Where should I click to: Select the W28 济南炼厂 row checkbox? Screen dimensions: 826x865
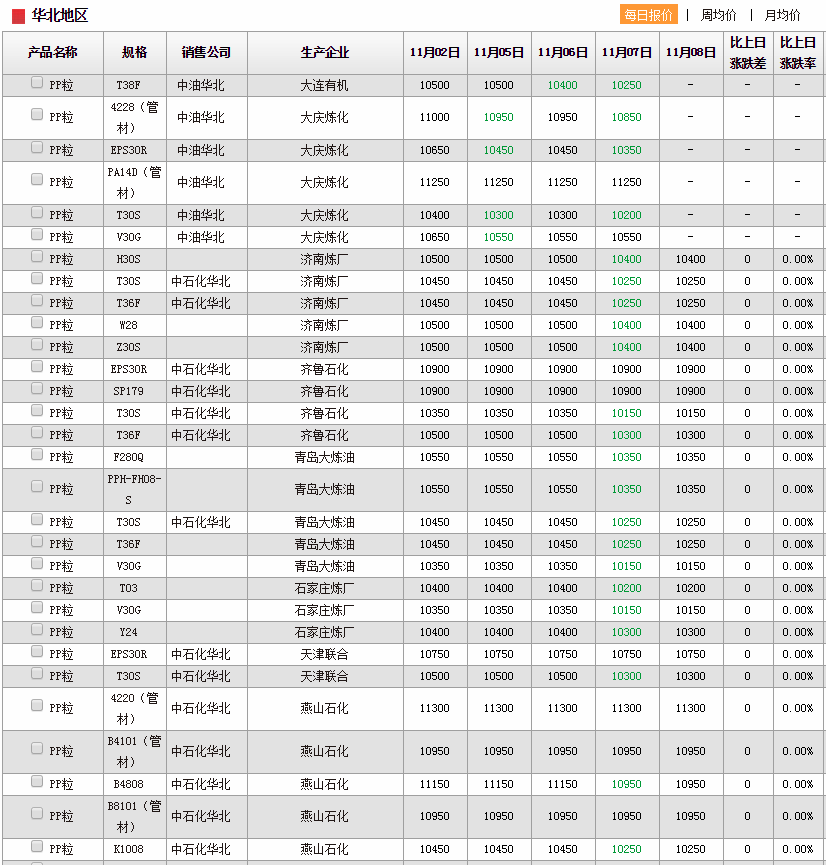coord(37,322)
